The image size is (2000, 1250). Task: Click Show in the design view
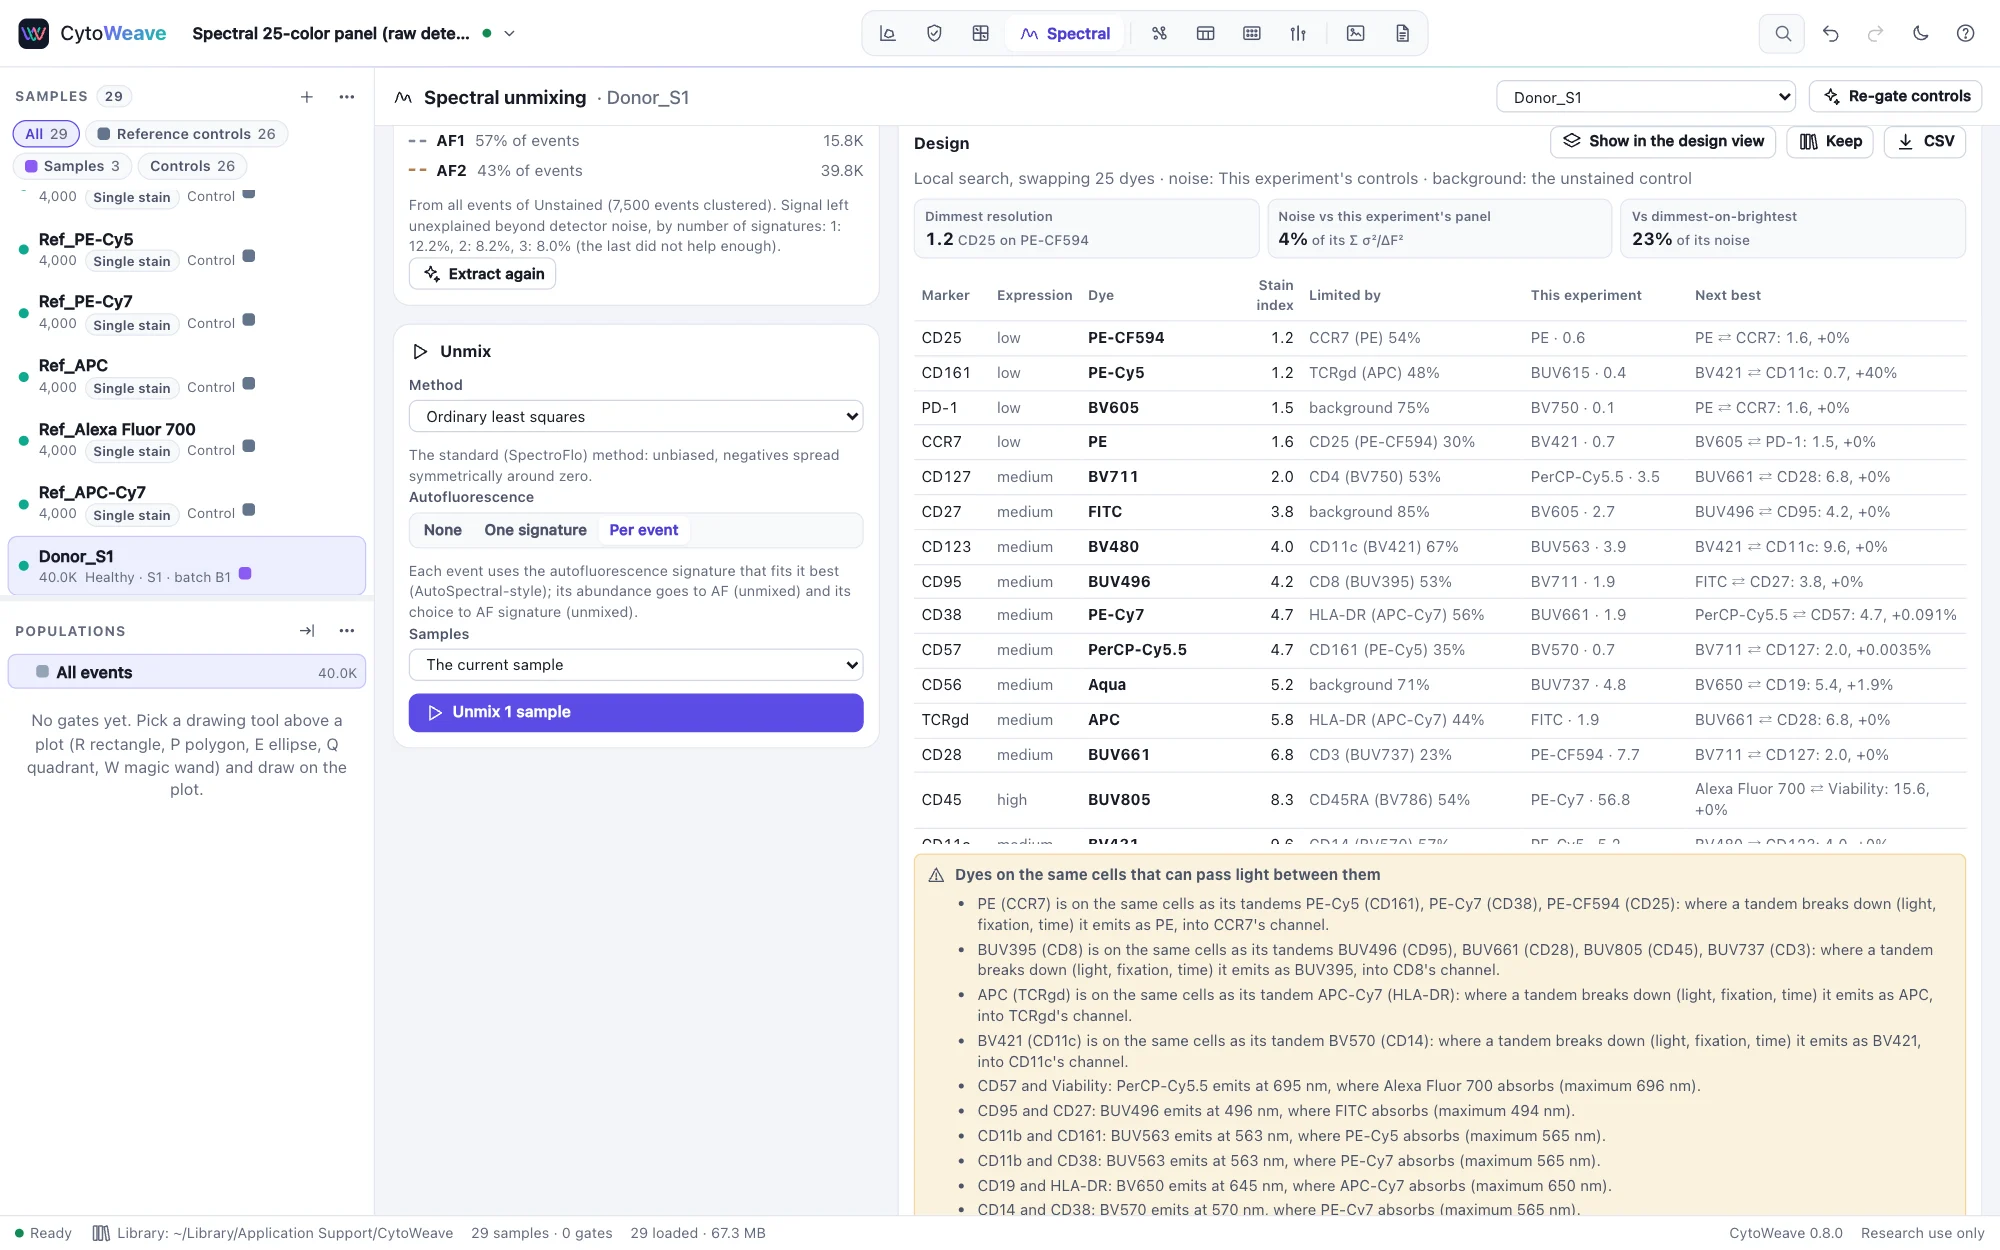[x=1663, y=141]
